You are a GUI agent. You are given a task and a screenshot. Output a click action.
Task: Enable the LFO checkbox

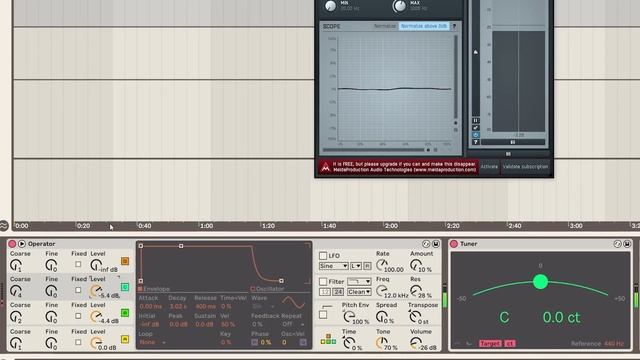point(323,256)
